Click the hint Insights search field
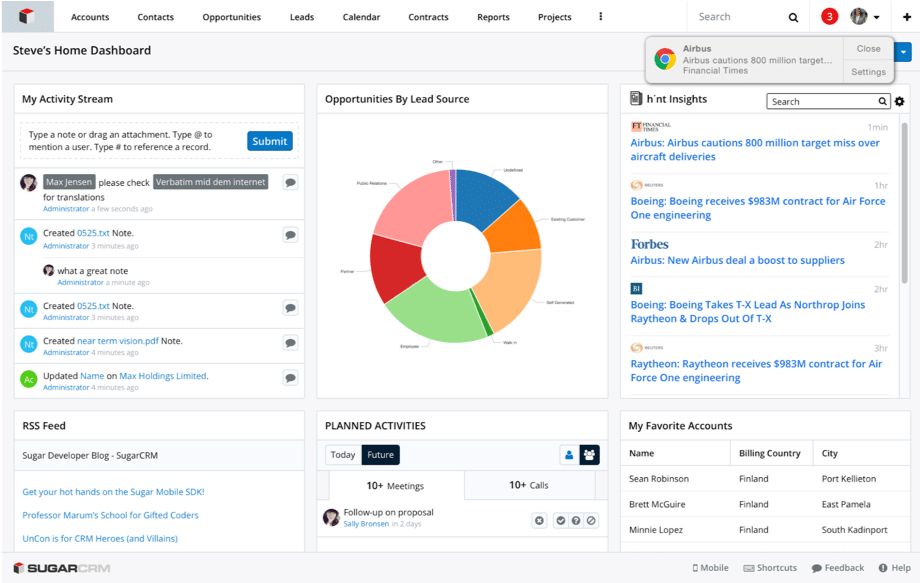Image resolution: width=920 pixels, height=583 pixels. 821,101
